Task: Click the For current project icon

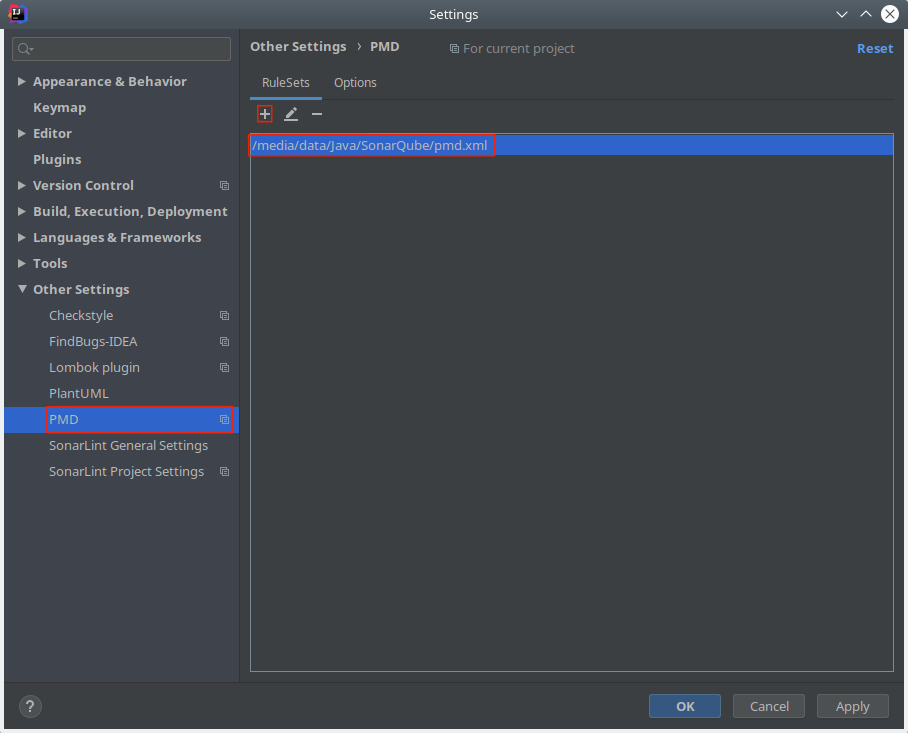Action: (455, 49)
